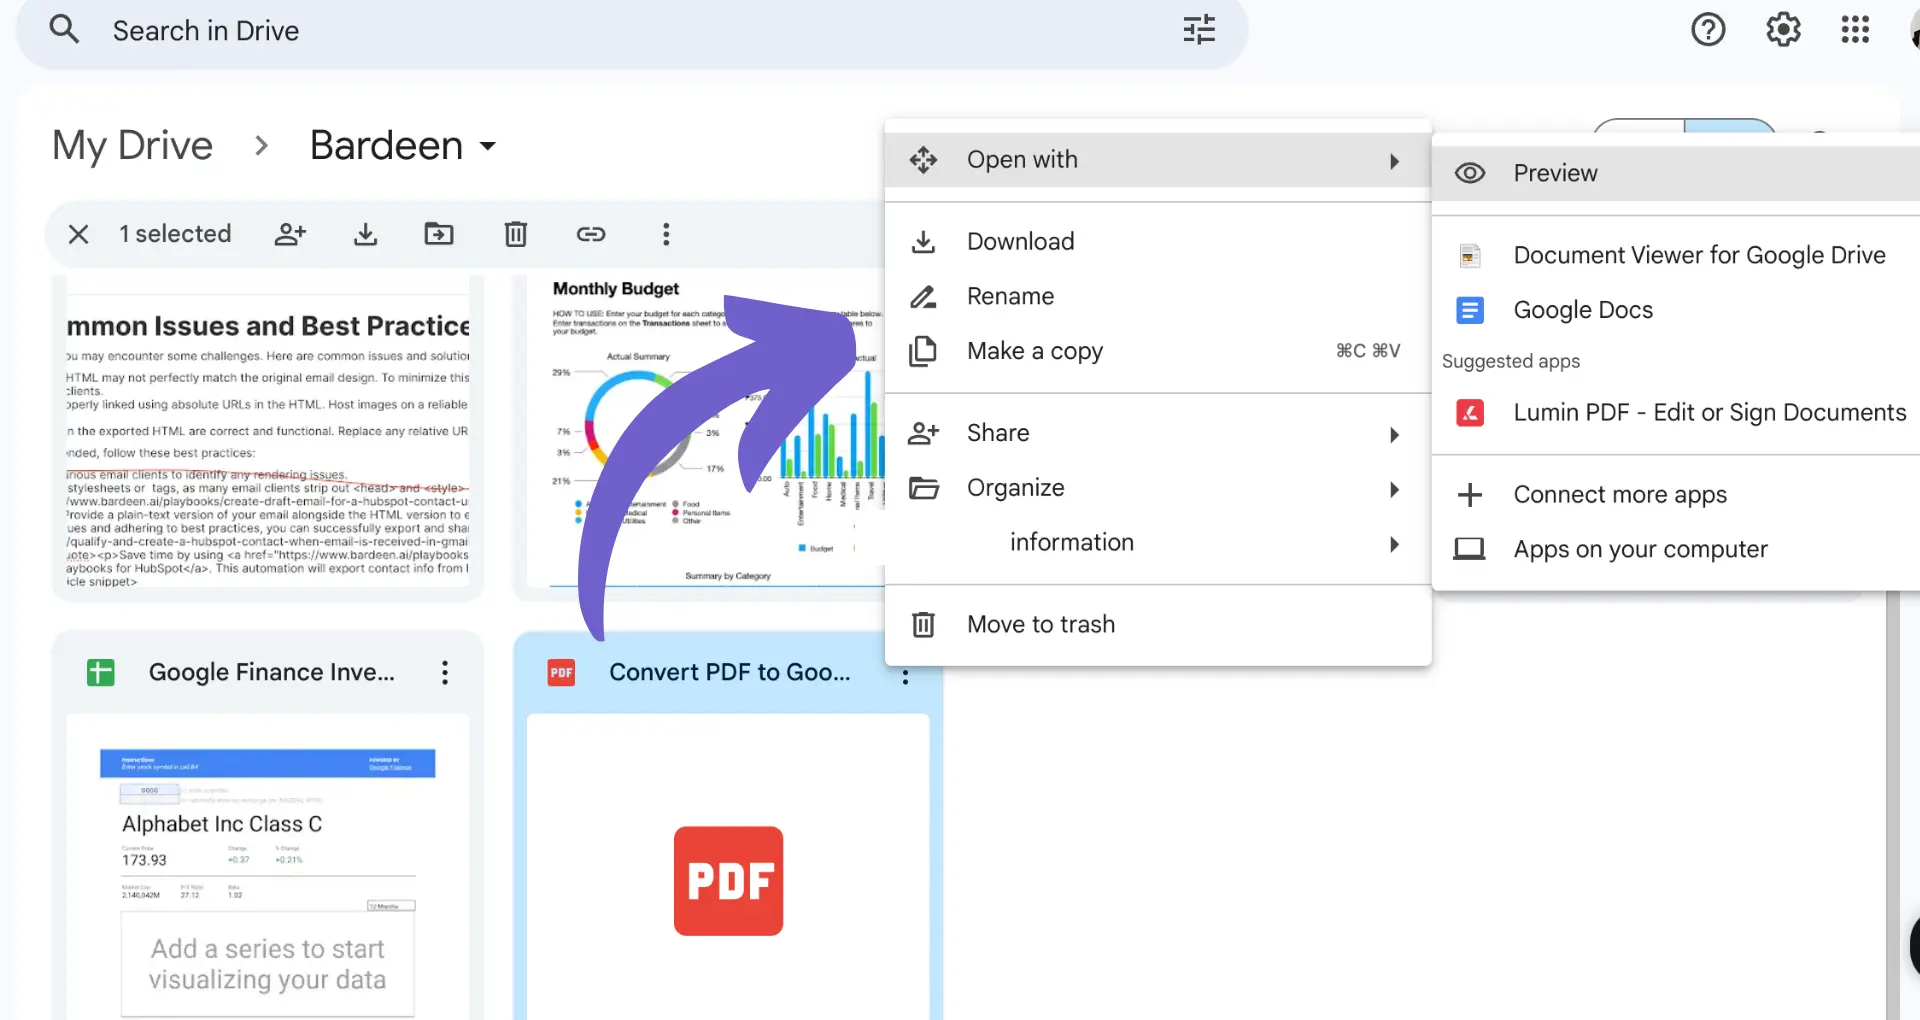This screenshot has width=1920, height=1020.
Task: Choose Download from context menu
Action: [1158, 241]
